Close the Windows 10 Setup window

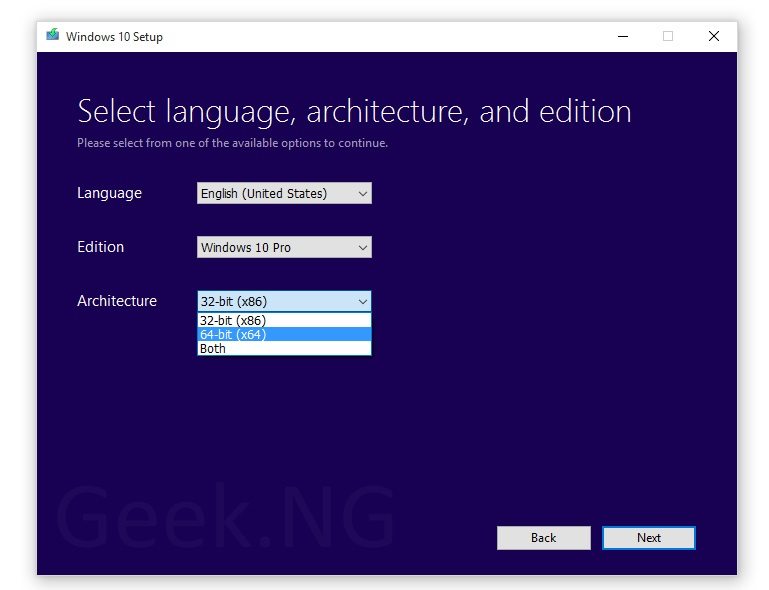pos(714,36)
